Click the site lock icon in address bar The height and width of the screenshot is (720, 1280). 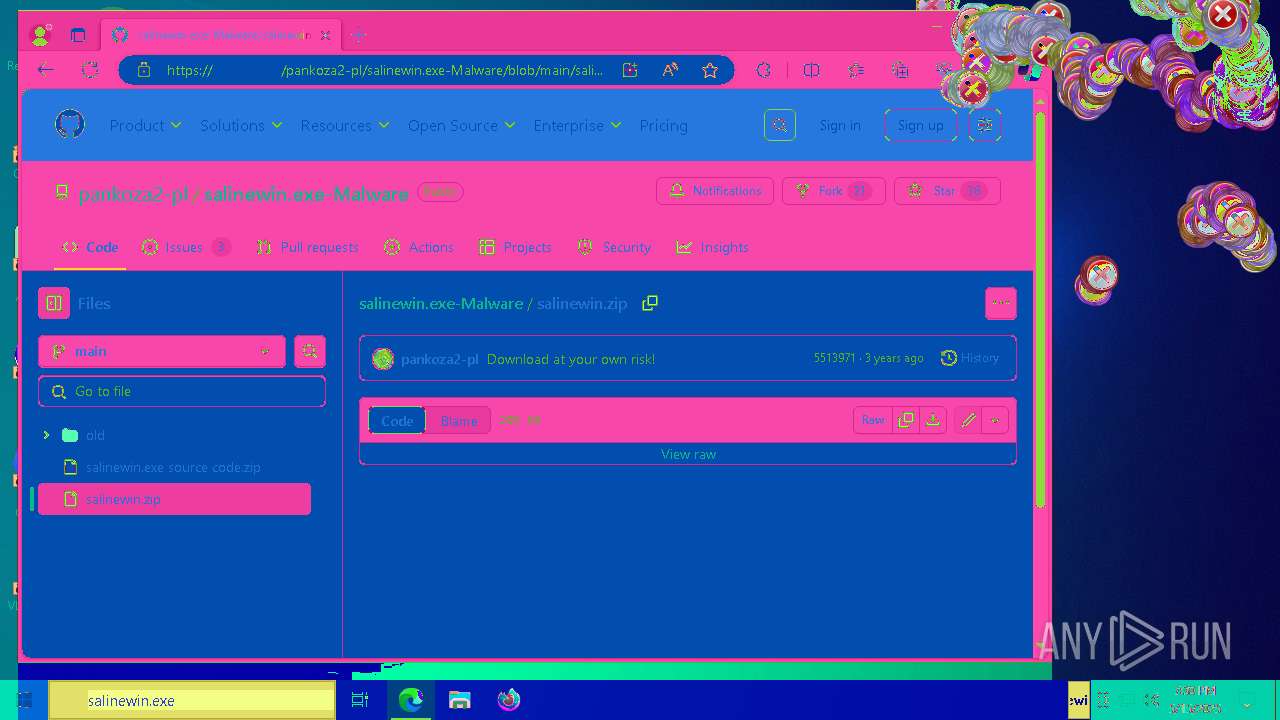[143, 70]
